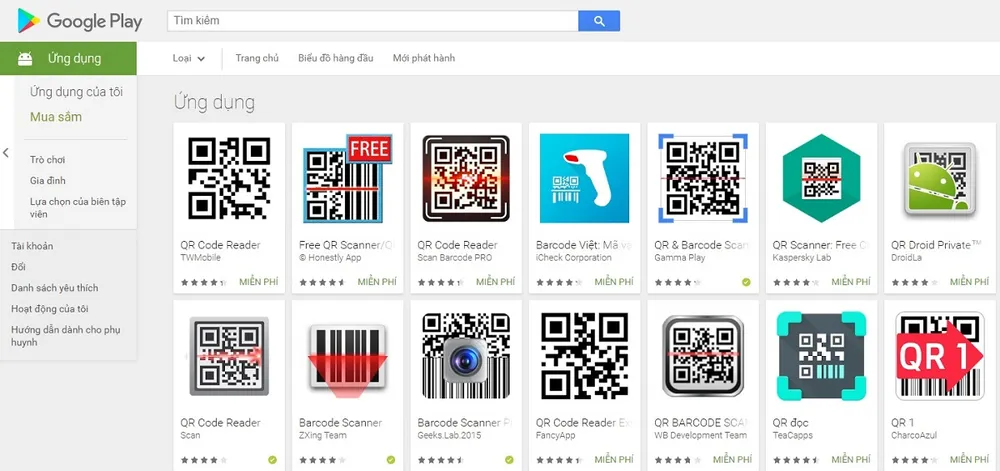Open the QR Droid Private app icon

coord(940,178)
